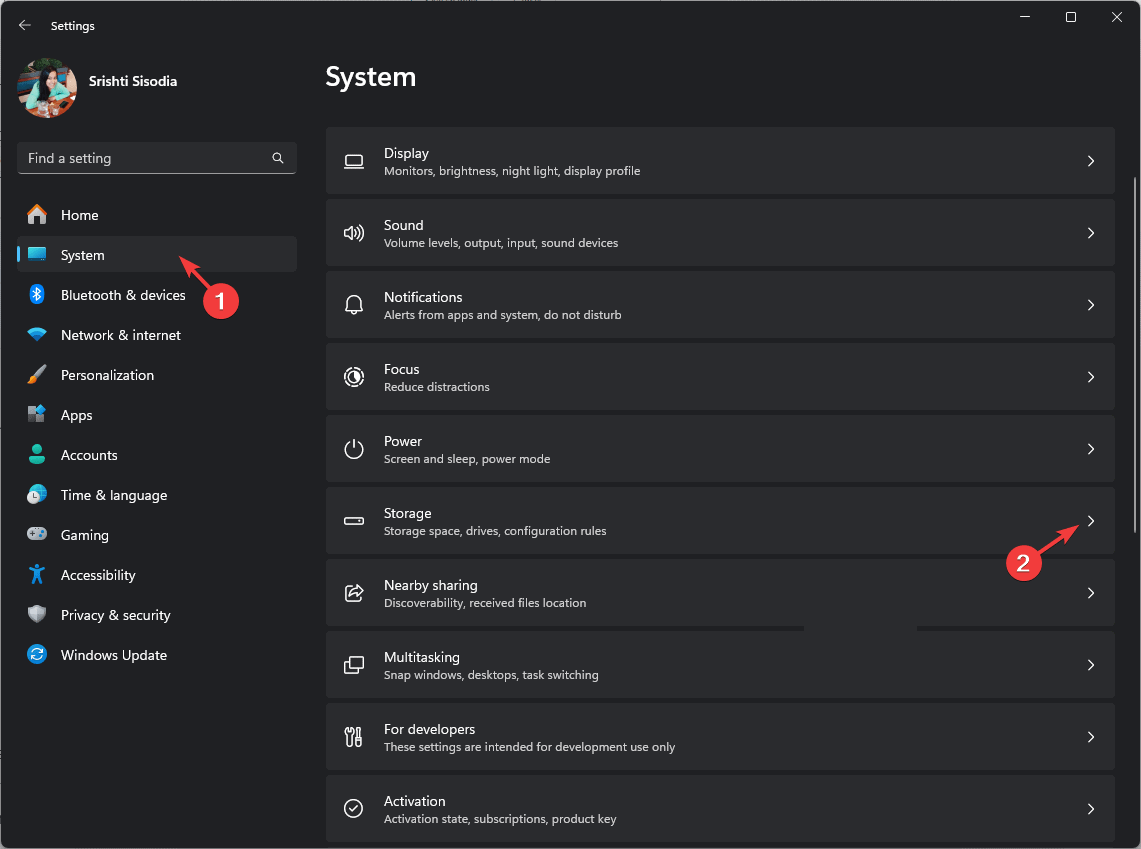Open the Power settings chevron
The image size is (1141, 849).
(x=1091, y=449)
